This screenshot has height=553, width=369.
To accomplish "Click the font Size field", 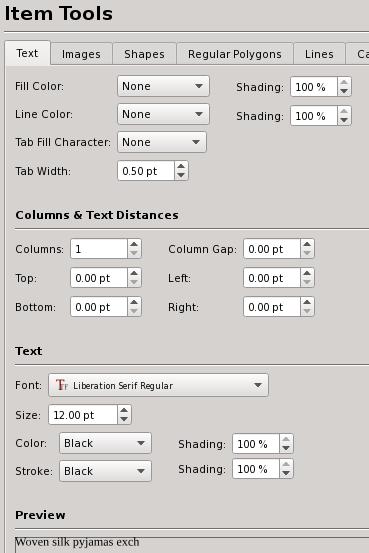I will click(83, 415).
